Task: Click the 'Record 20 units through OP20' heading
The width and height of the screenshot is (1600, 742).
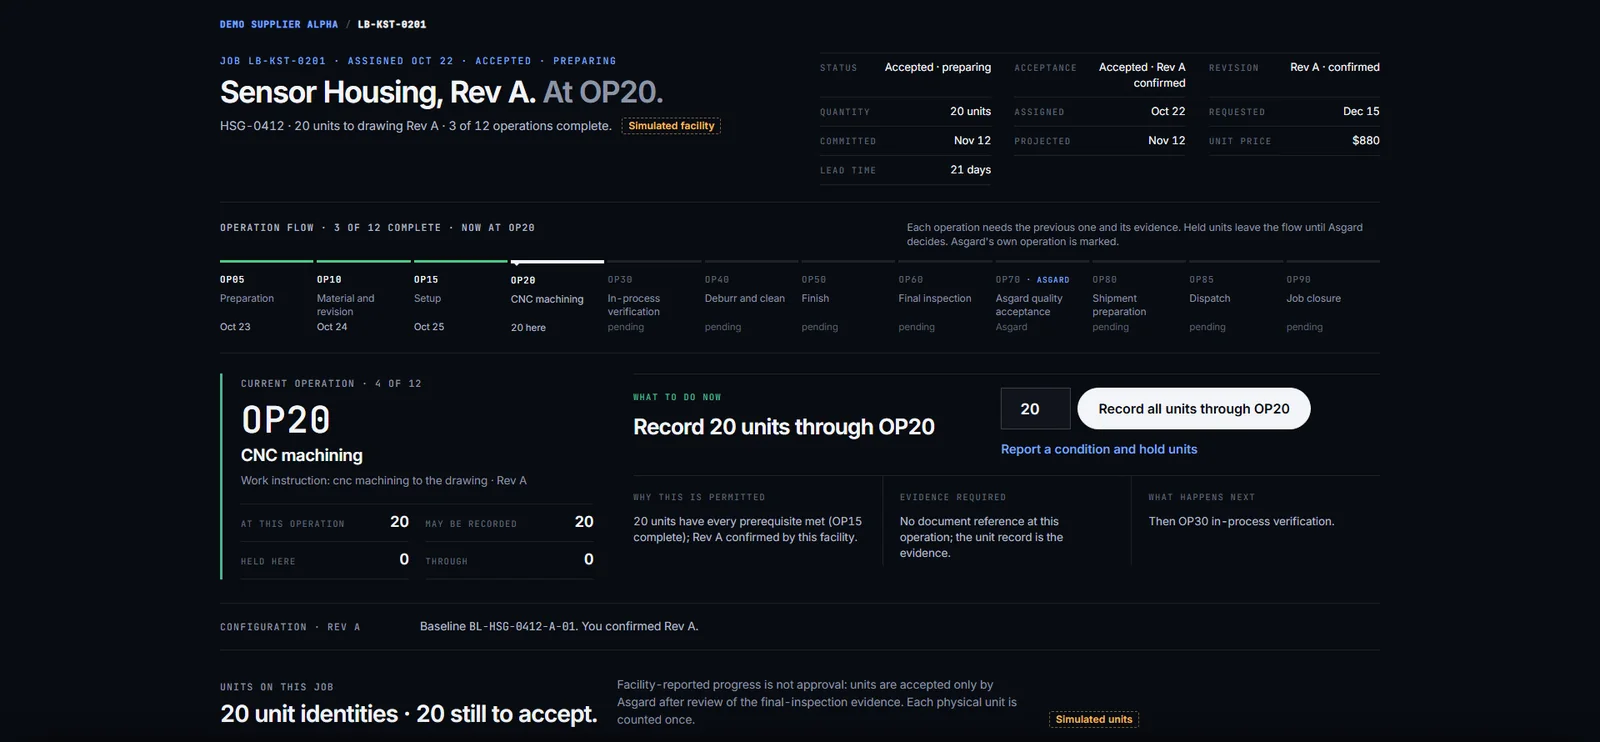Action: (x=784, y=427)
